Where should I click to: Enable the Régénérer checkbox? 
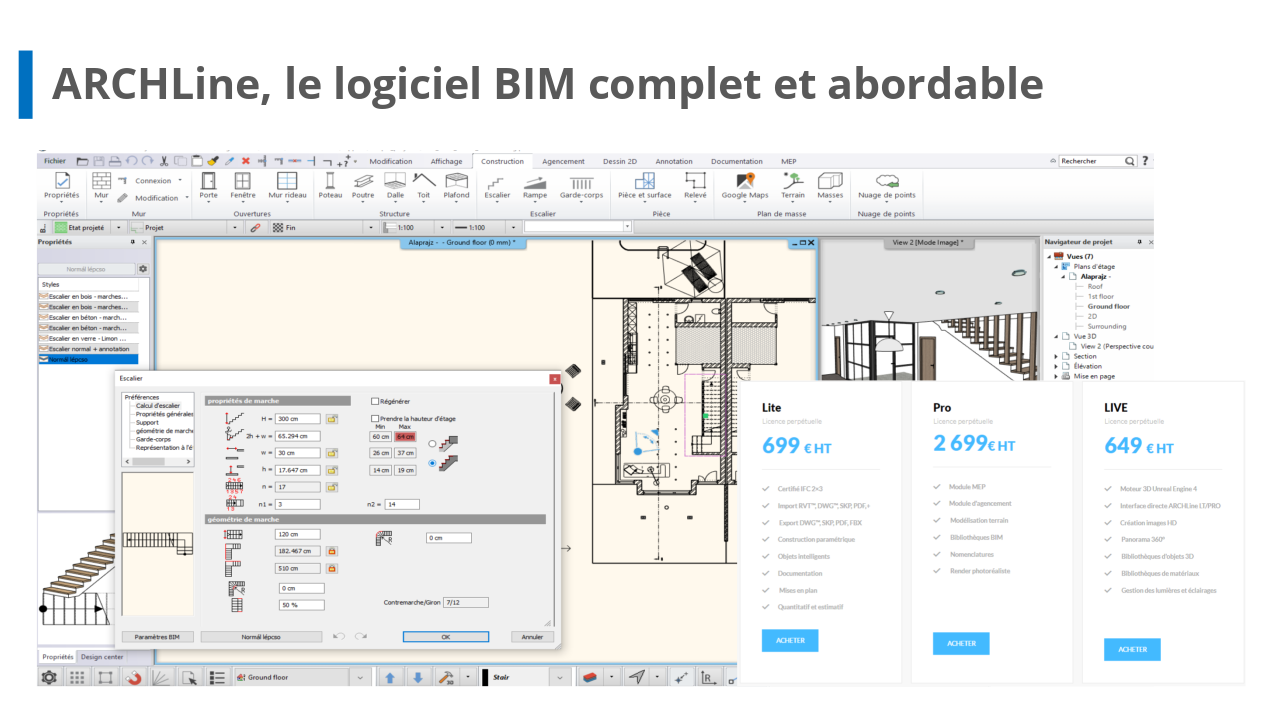tap(375, 401)
